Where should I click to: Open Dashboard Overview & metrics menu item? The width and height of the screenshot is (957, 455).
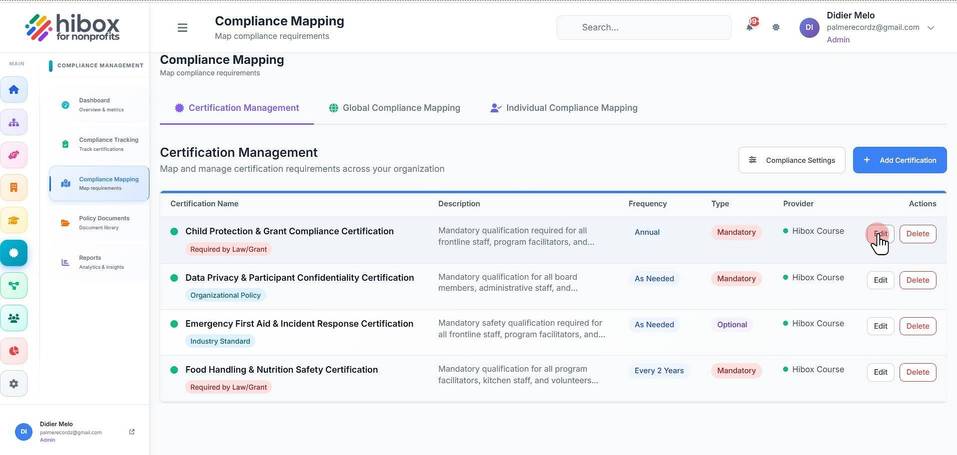point(99,104)
